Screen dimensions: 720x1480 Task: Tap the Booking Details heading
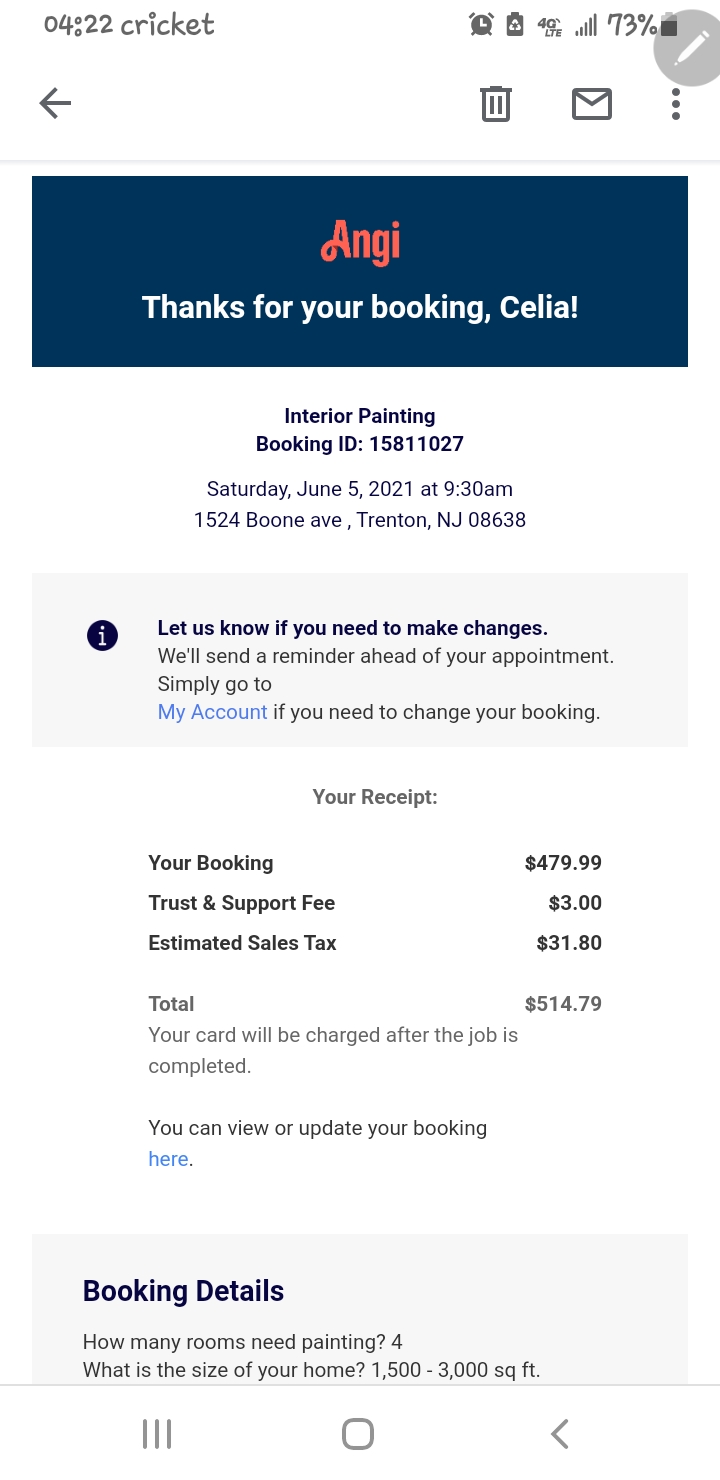[183, 1291]
